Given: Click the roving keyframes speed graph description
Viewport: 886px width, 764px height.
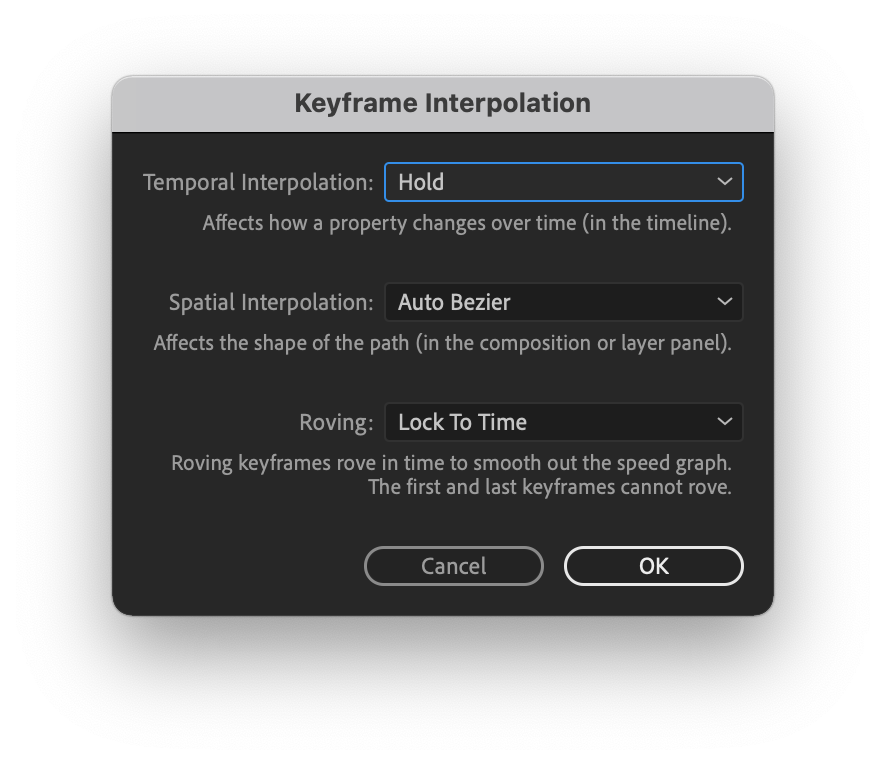Looking at the screenshot, I should pyautogui.click(x=451, y=463).
